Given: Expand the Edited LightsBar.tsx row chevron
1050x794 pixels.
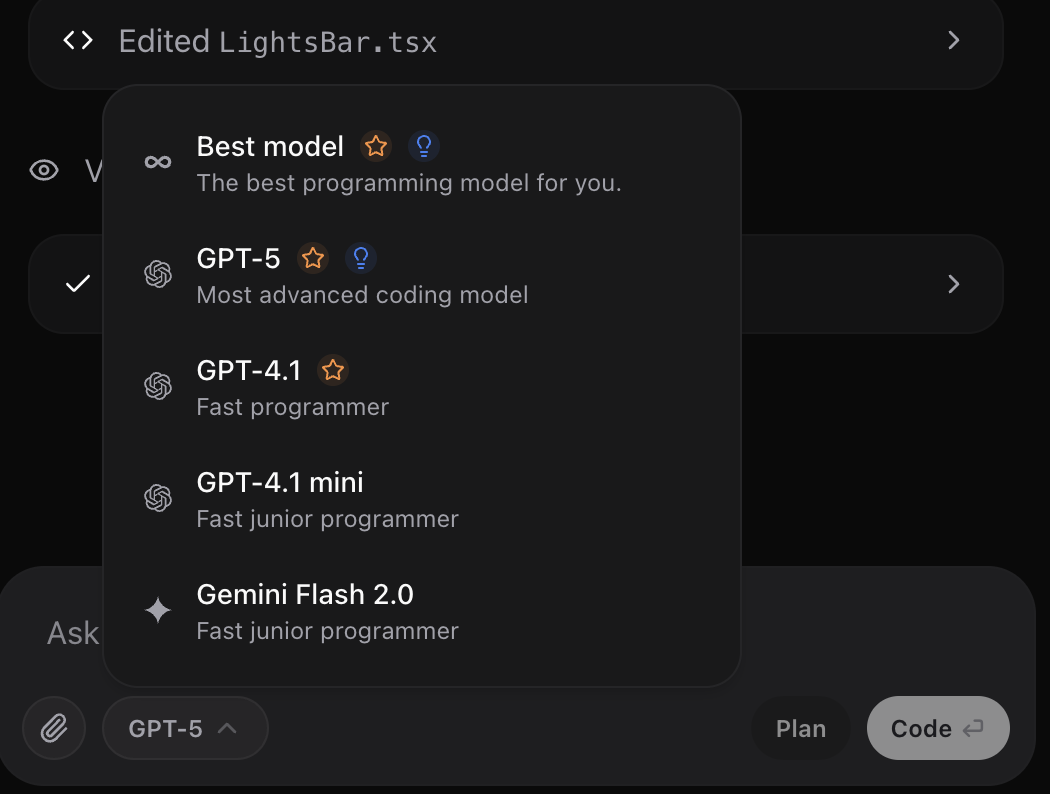Looking at the screenshot, I should 953,41.
